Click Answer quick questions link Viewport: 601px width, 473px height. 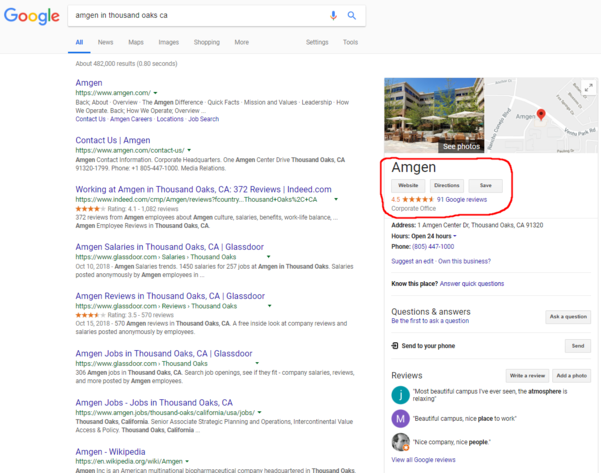(x=472, y=284)
